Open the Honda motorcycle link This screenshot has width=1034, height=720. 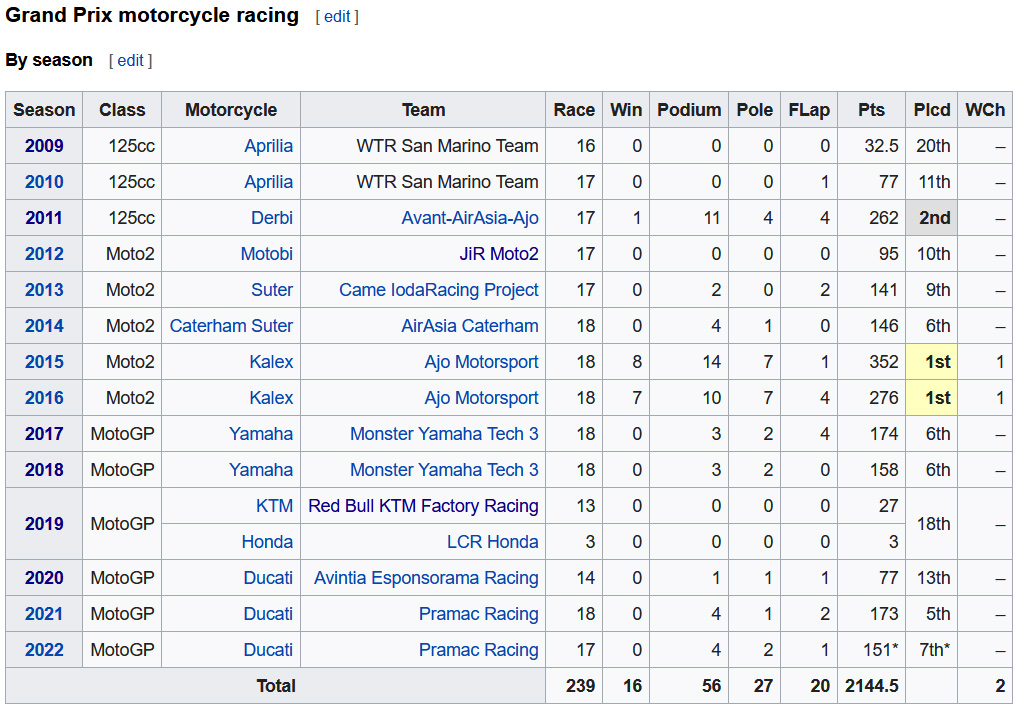click(x=267, y=542)
